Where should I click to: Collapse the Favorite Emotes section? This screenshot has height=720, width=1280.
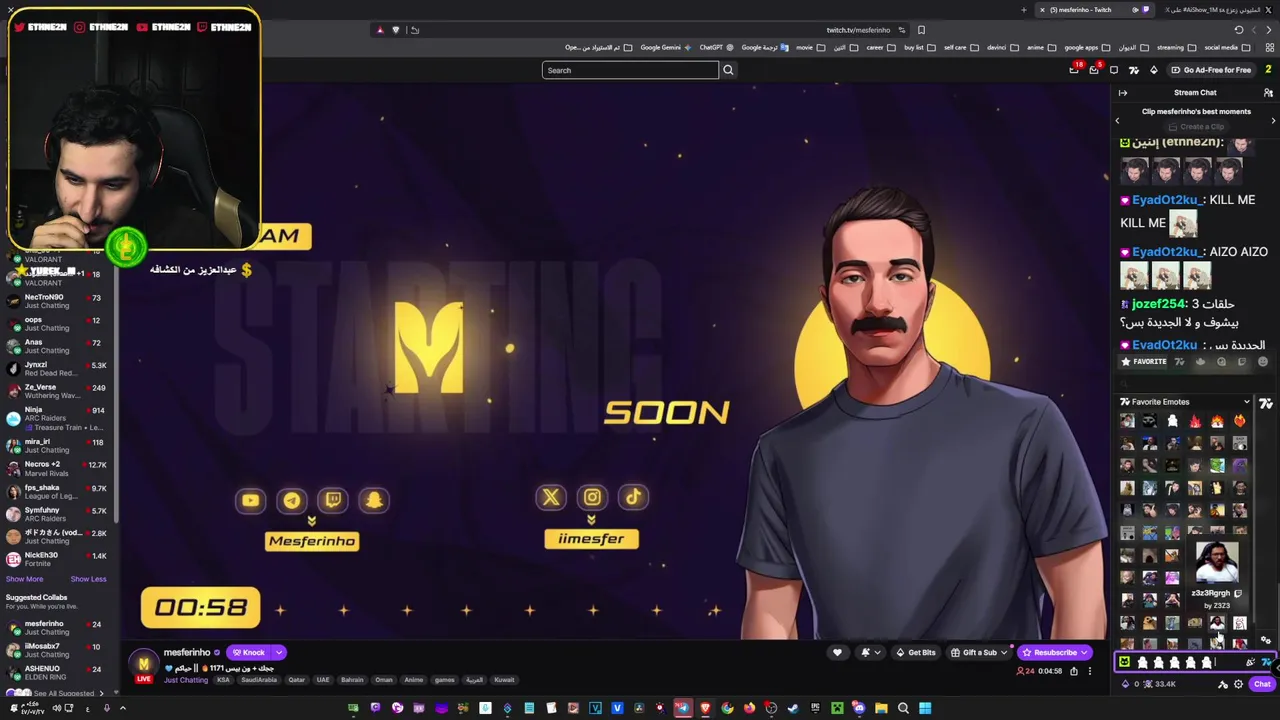point(1246,402)
